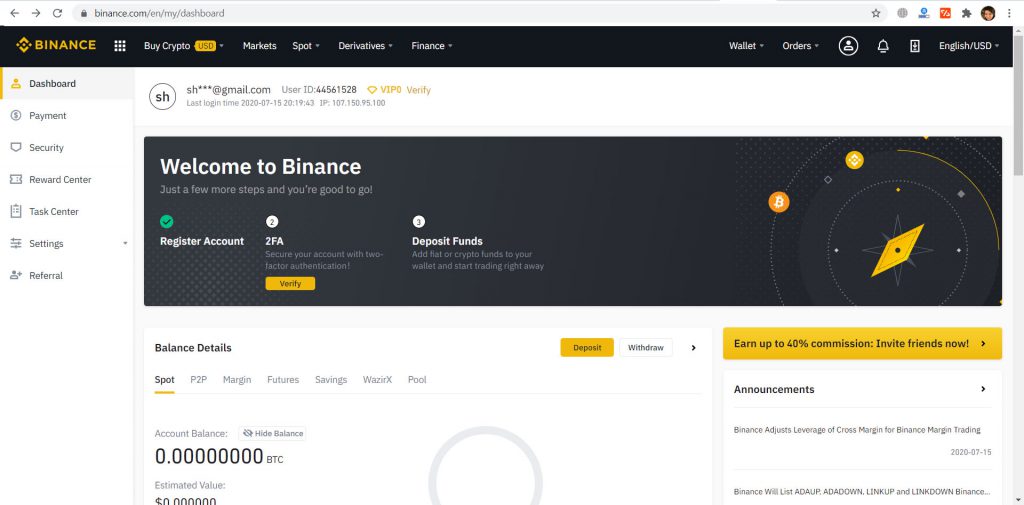
Task: Open the Chrome profile avatar
Action: pyautogui.click(x=988, y=13)
